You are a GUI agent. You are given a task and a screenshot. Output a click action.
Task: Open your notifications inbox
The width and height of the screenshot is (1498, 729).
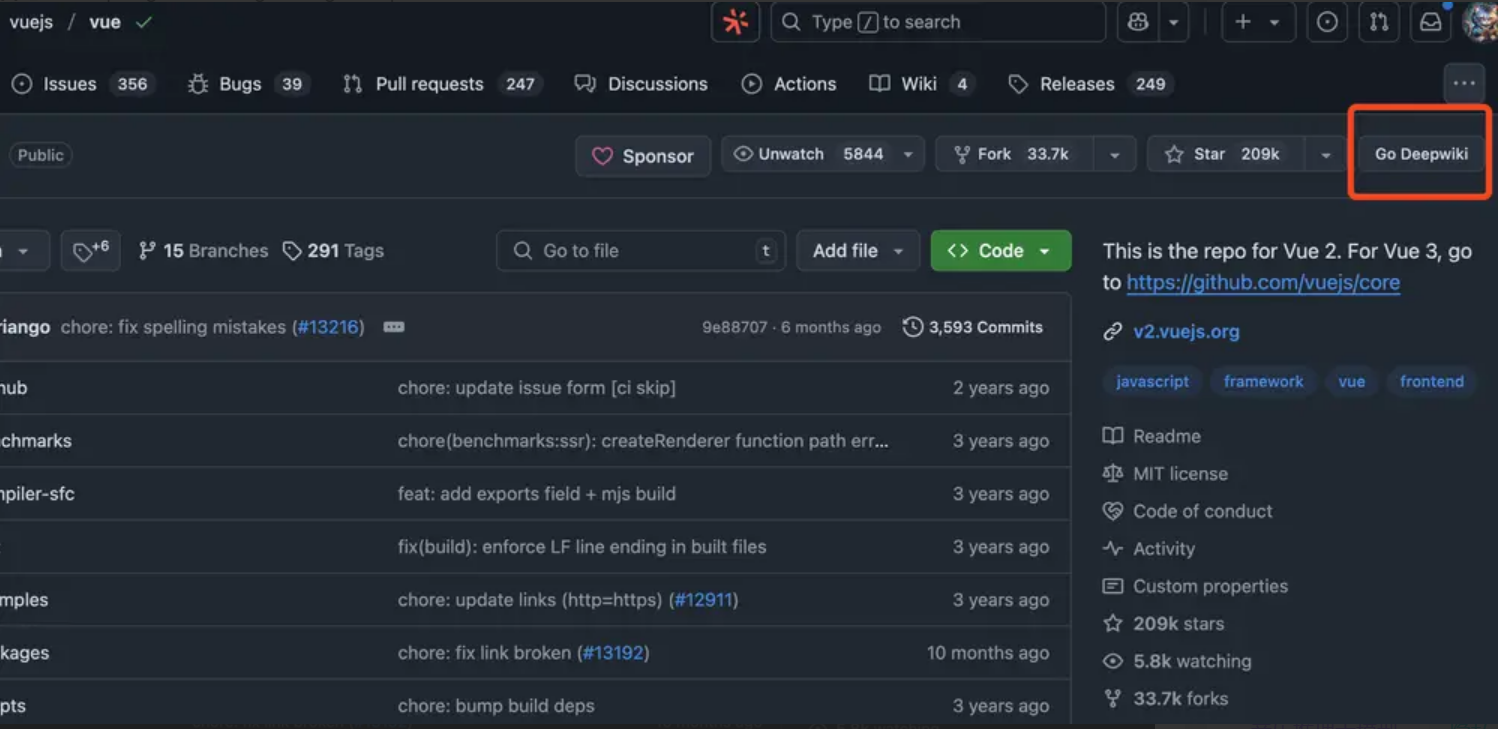[1430, 21]
